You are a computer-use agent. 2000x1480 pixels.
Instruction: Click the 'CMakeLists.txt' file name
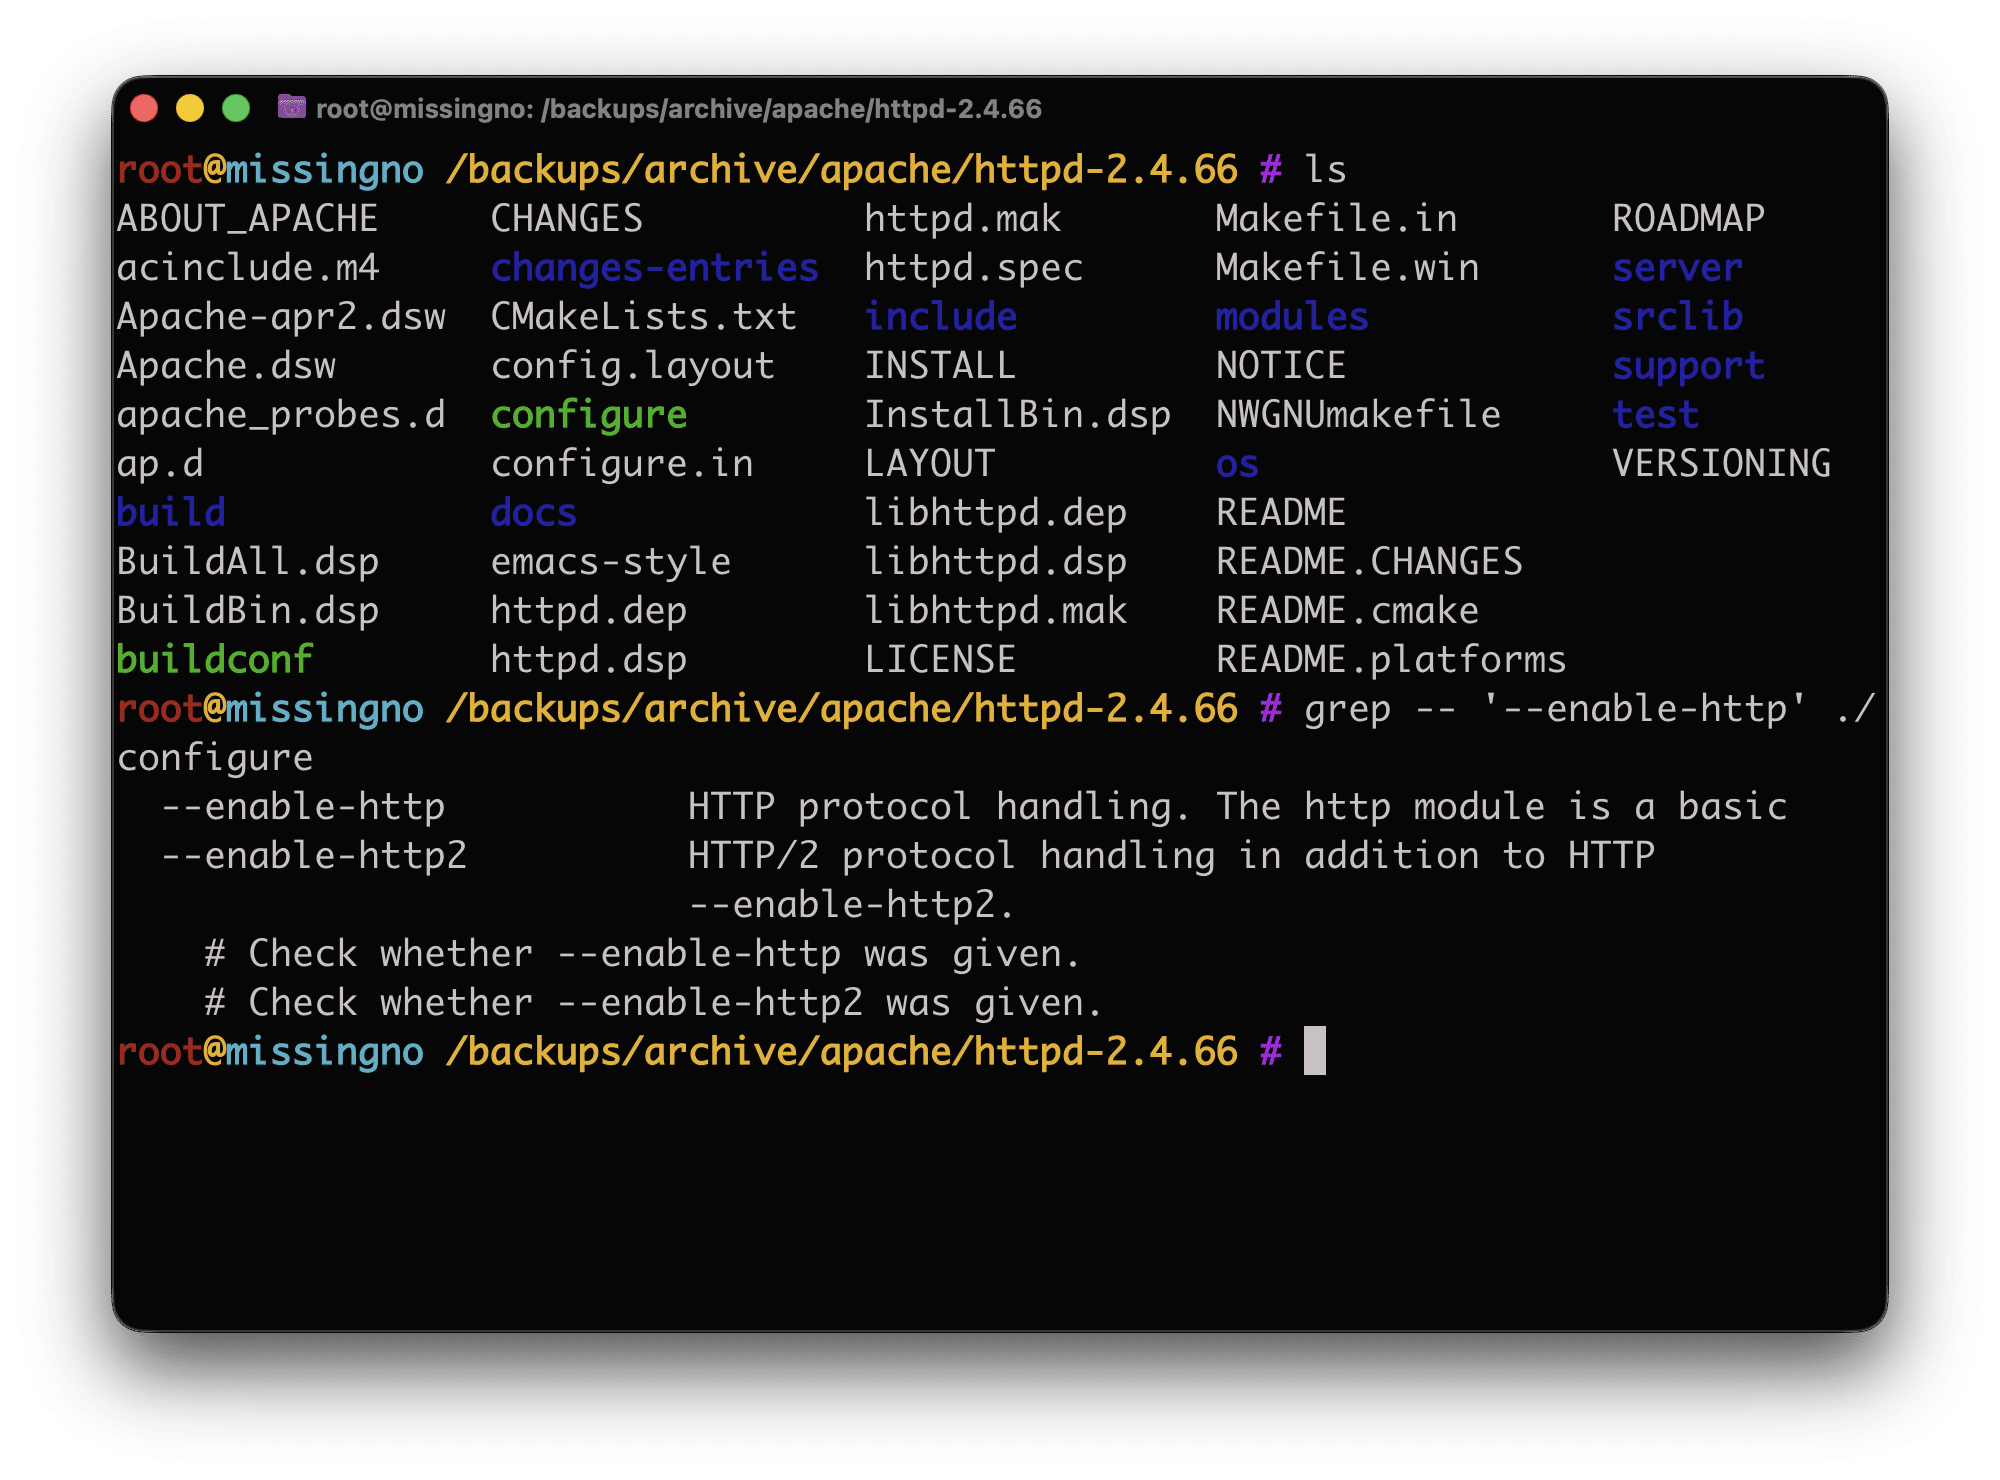[643, 317]
